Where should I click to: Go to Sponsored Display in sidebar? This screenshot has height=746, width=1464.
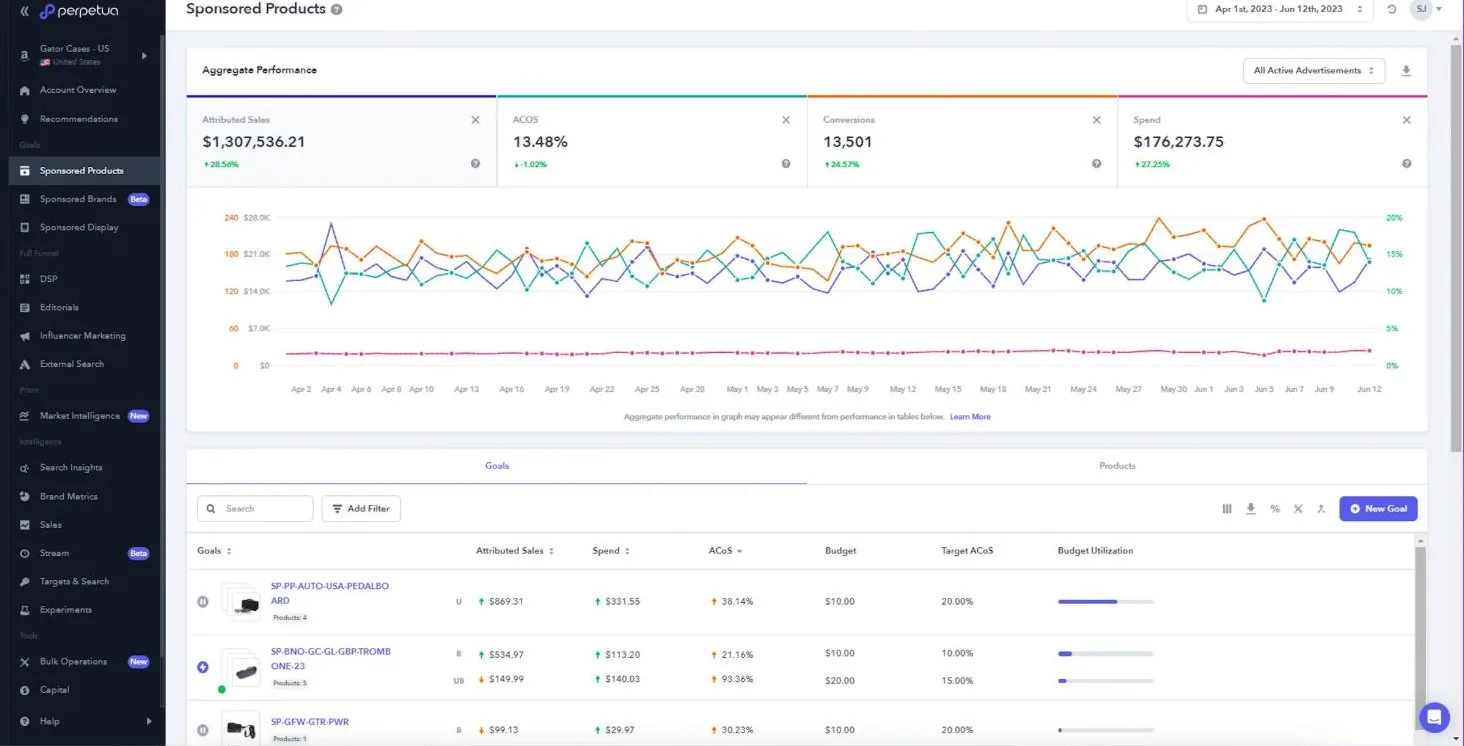[80, 227]
